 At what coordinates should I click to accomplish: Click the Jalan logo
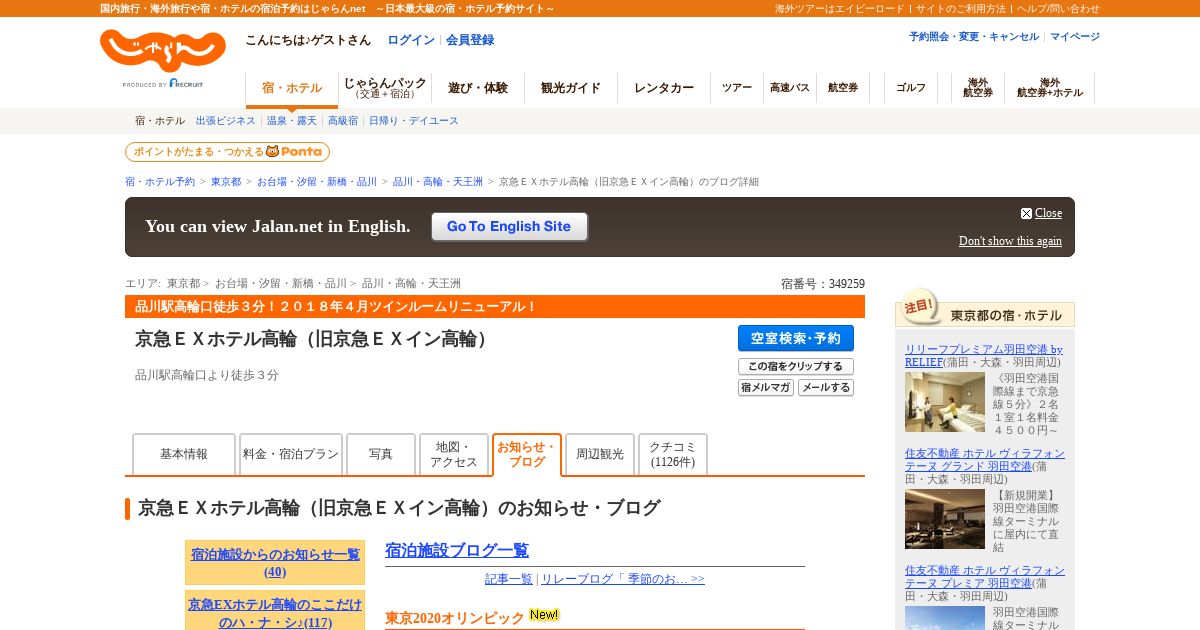[163, 50]
